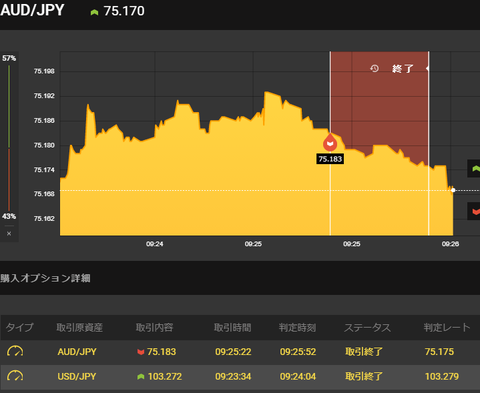
Task: Click 取引終了 status in USD/JPY row
Action: 364,376
